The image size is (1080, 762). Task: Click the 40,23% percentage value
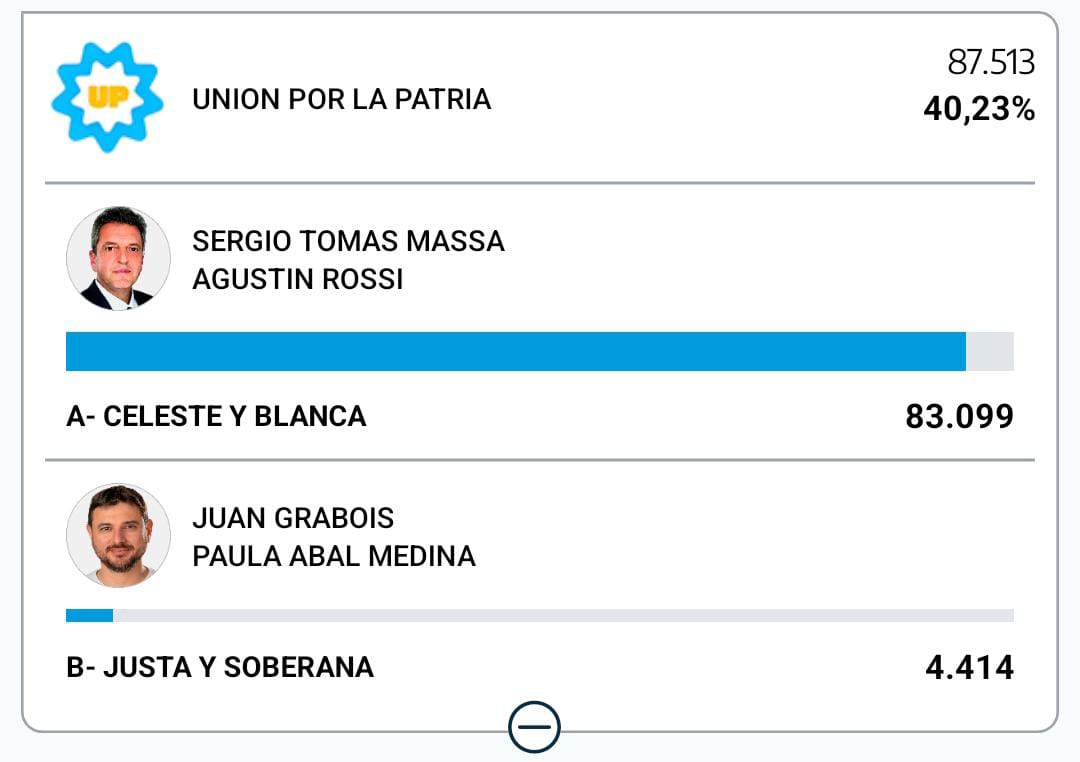tap(978, 109)
